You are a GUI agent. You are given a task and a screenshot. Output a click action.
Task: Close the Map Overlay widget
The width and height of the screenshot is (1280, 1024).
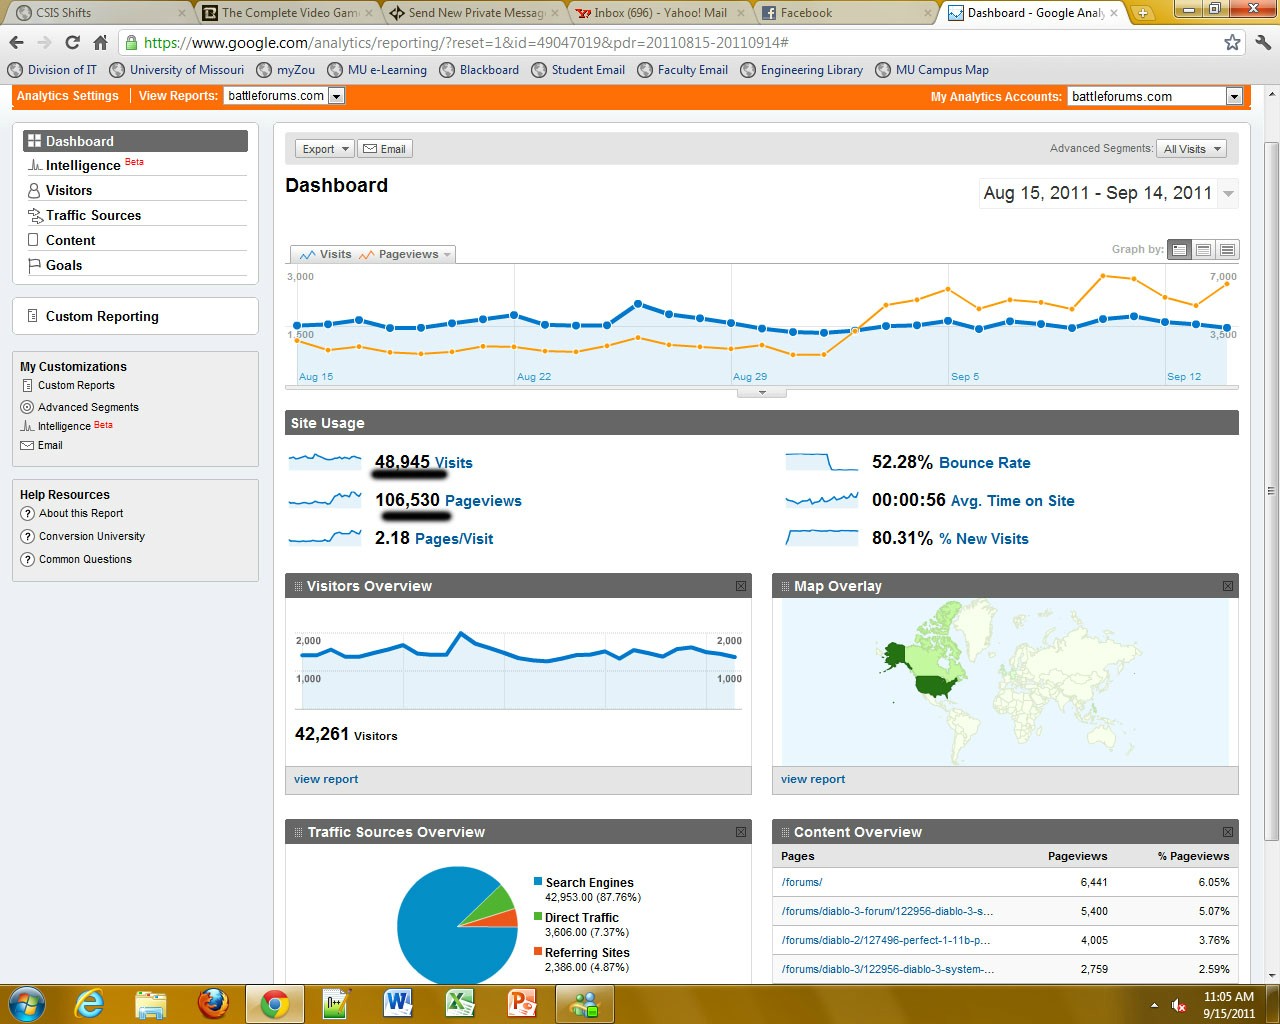[1228, 586]
